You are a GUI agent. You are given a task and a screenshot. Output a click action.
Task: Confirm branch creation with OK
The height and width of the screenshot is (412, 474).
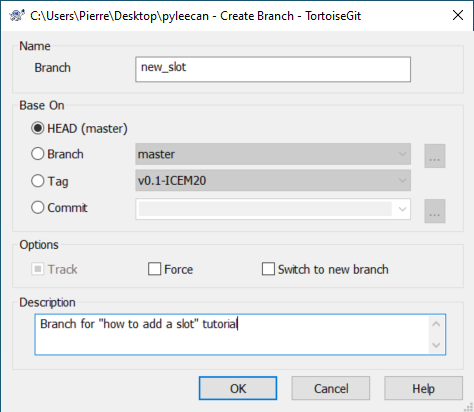tap(238, 388)
